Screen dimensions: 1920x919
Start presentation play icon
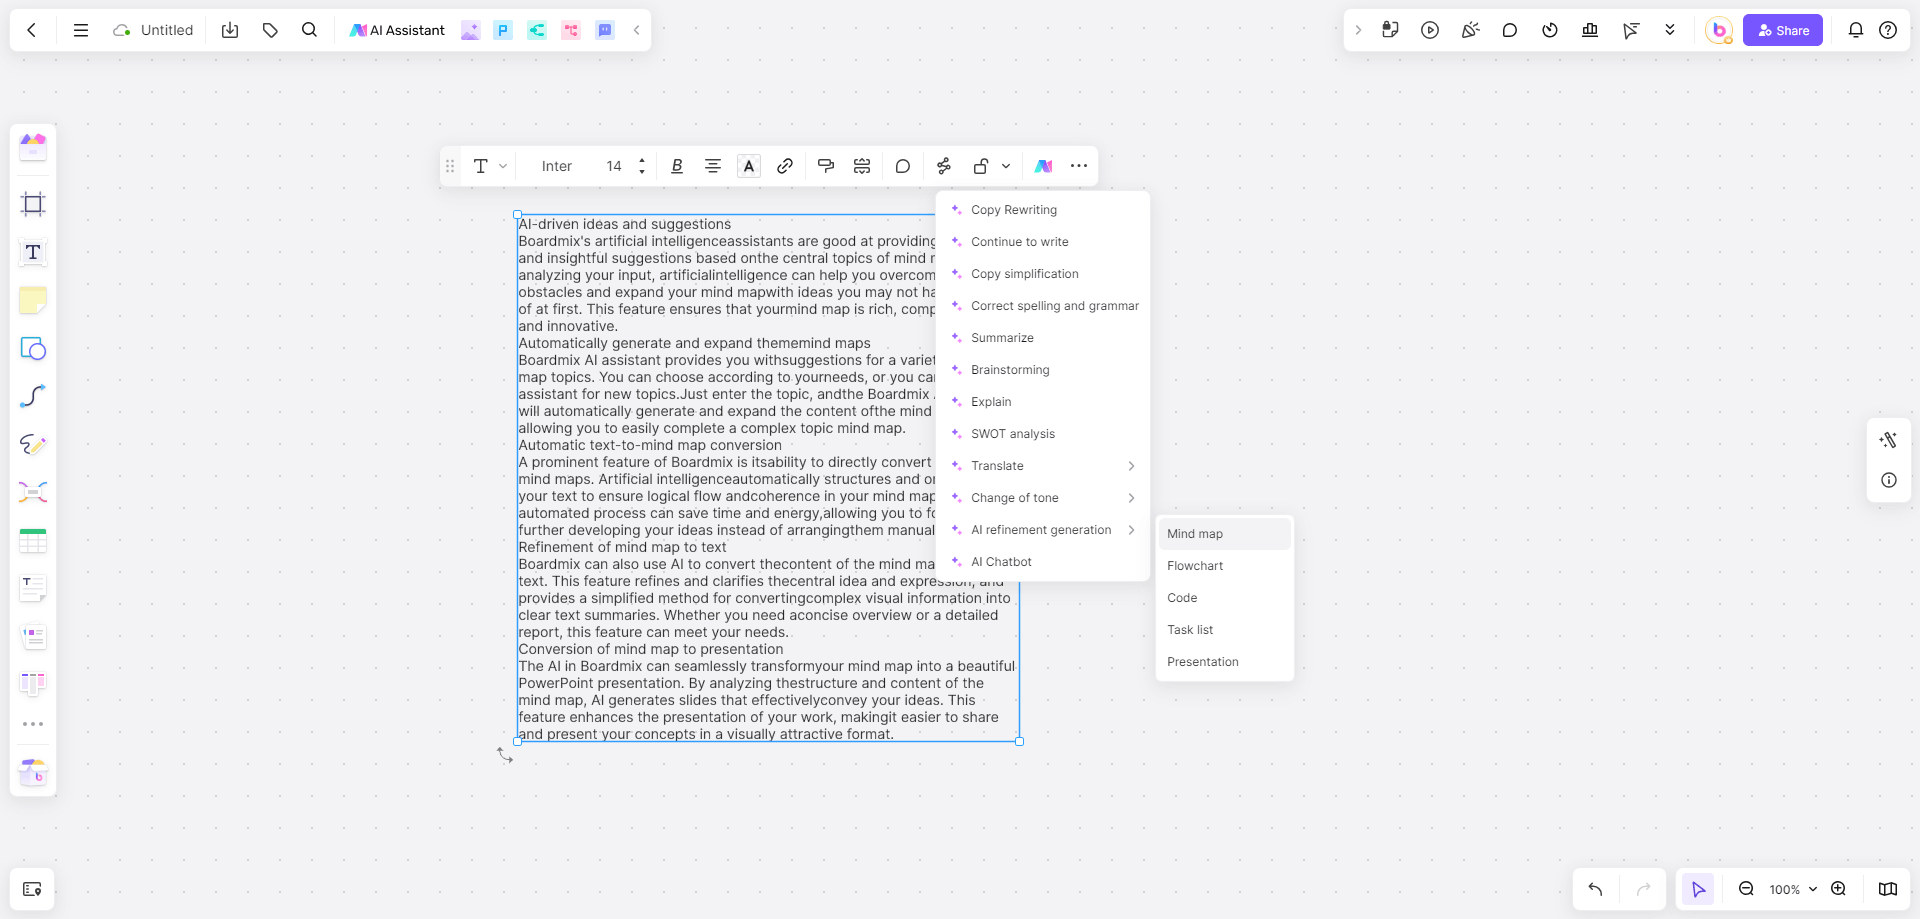(x=1430, y=30)
